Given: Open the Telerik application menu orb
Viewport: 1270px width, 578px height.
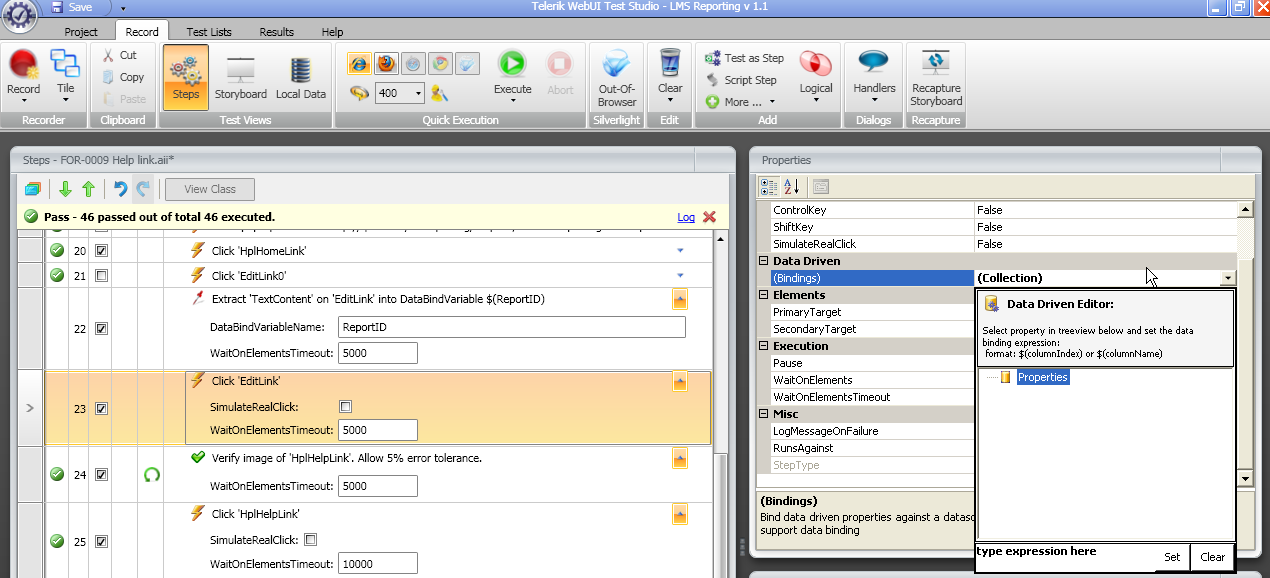Looking at the screenshot, I should tap(20, 17).
